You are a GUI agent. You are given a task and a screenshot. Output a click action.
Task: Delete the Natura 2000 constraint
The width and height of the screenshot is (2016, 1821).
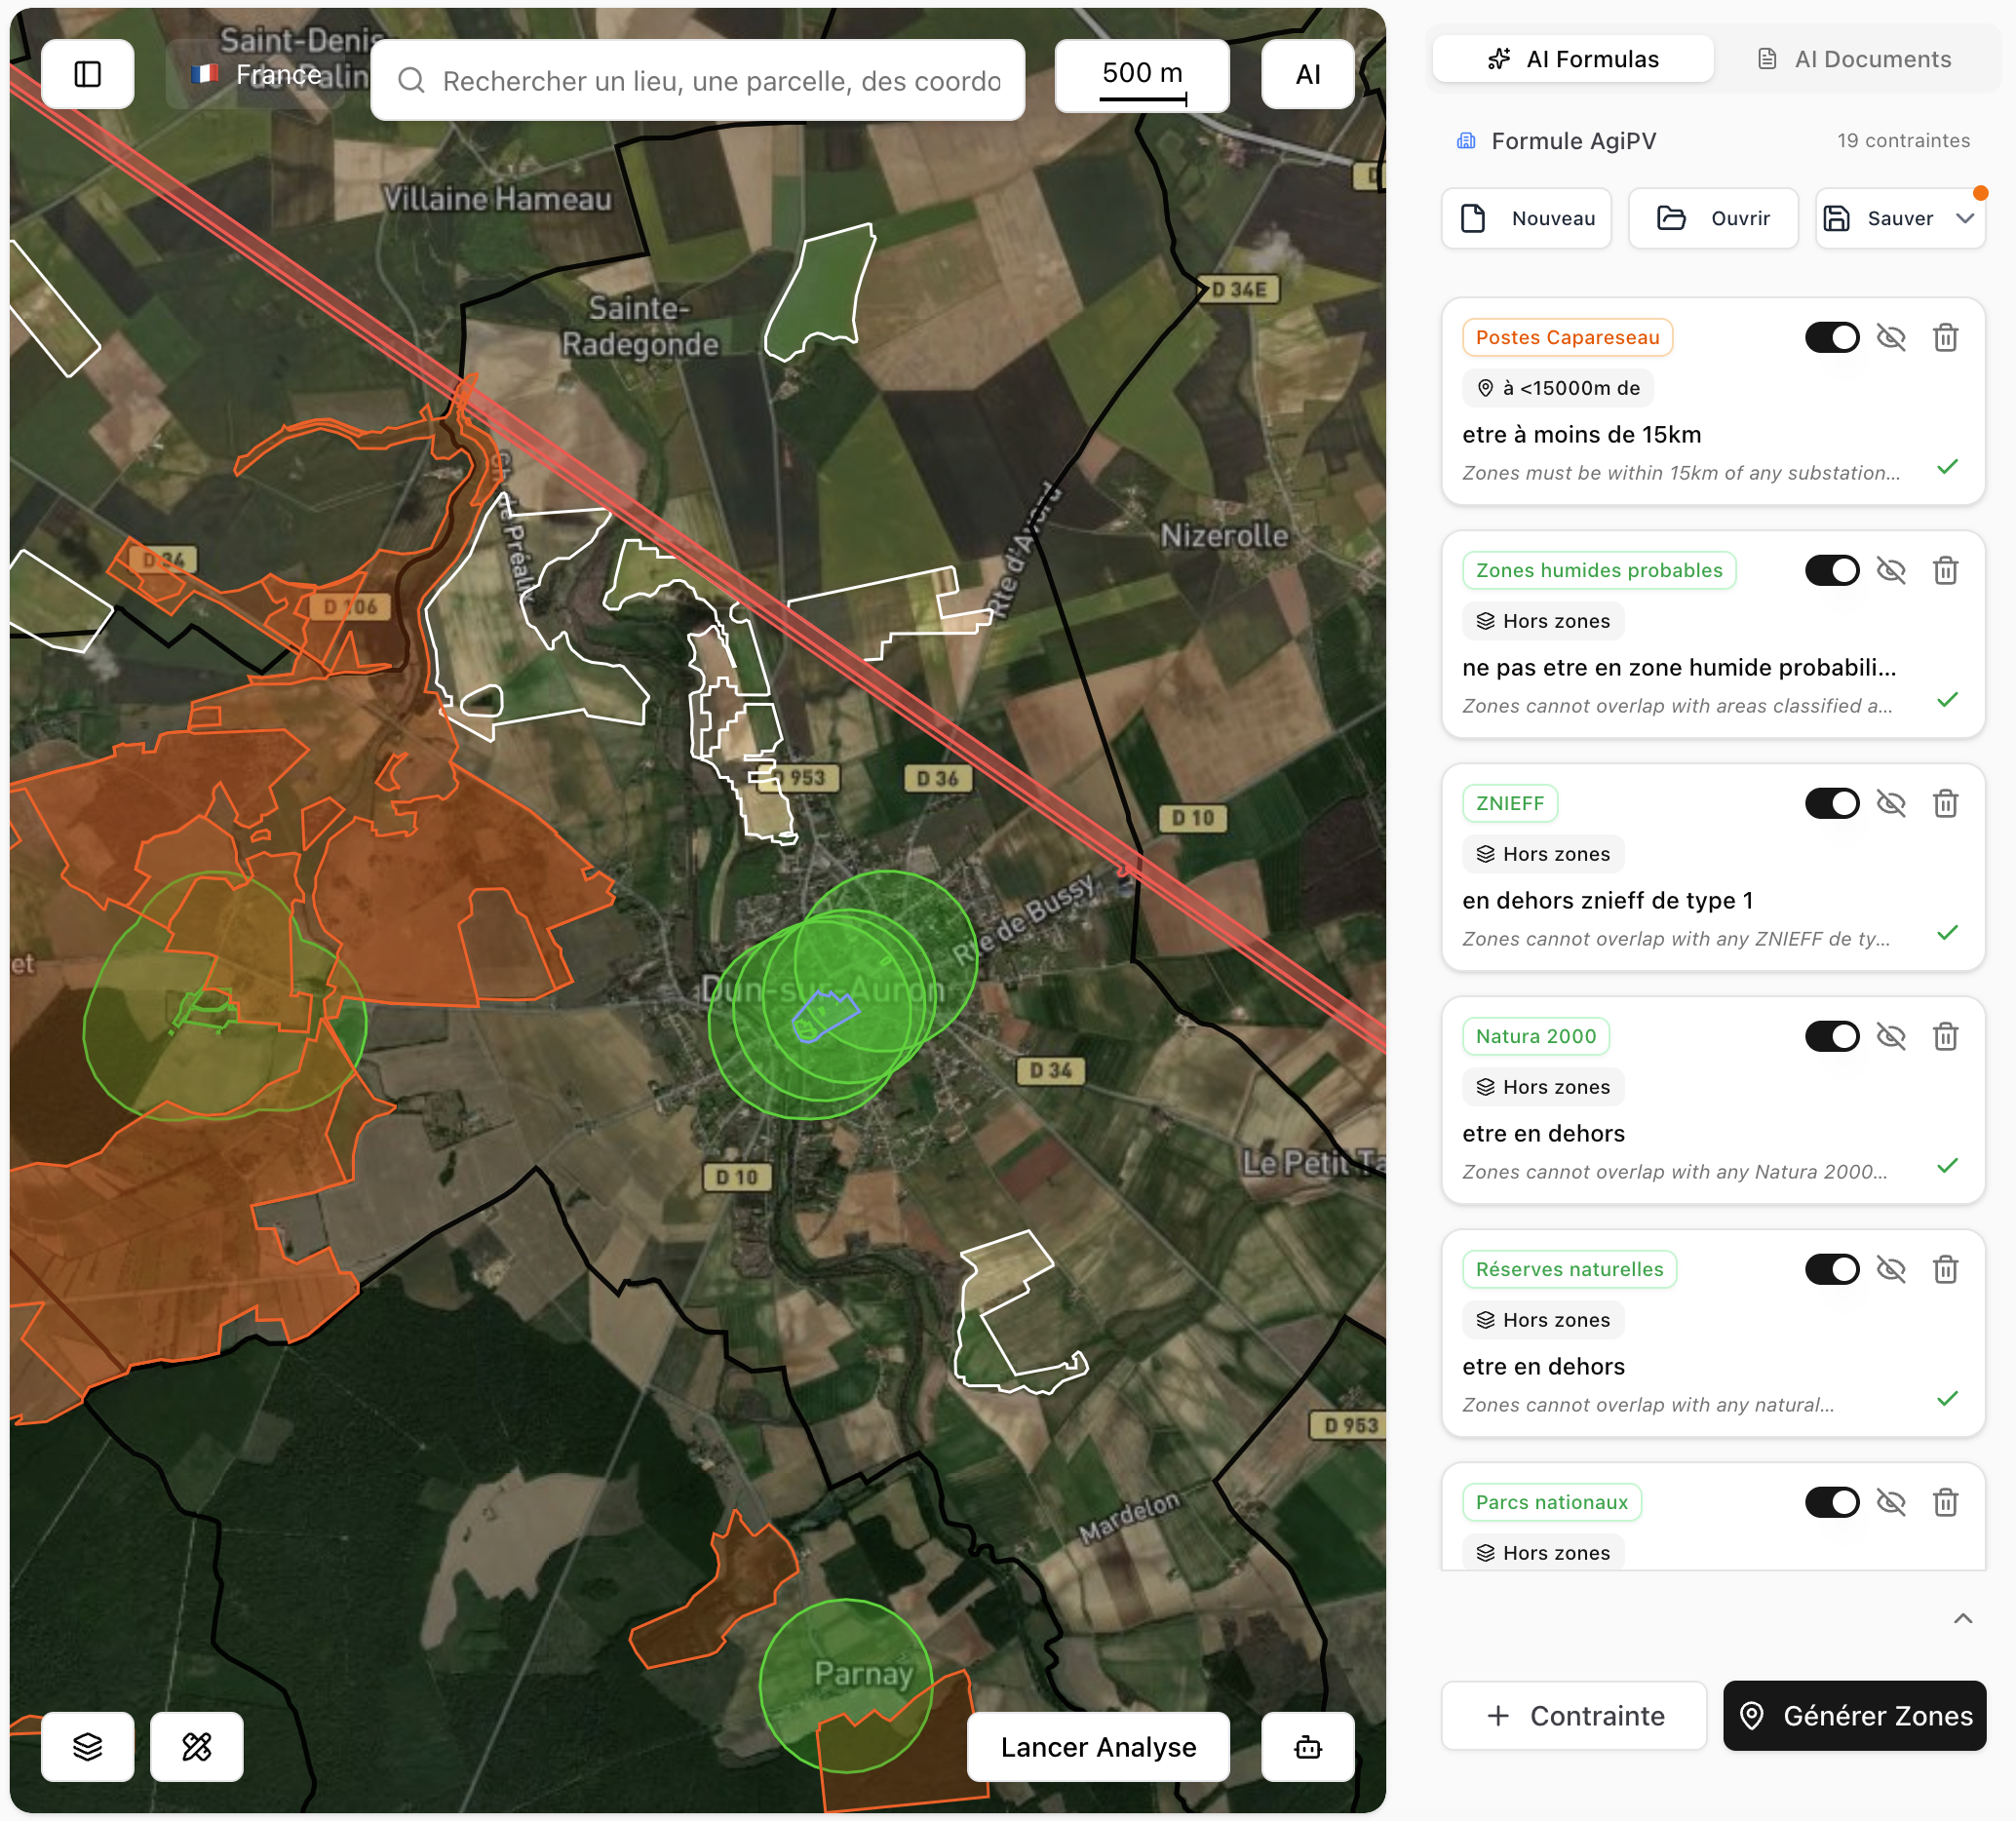point(1945,1037)
